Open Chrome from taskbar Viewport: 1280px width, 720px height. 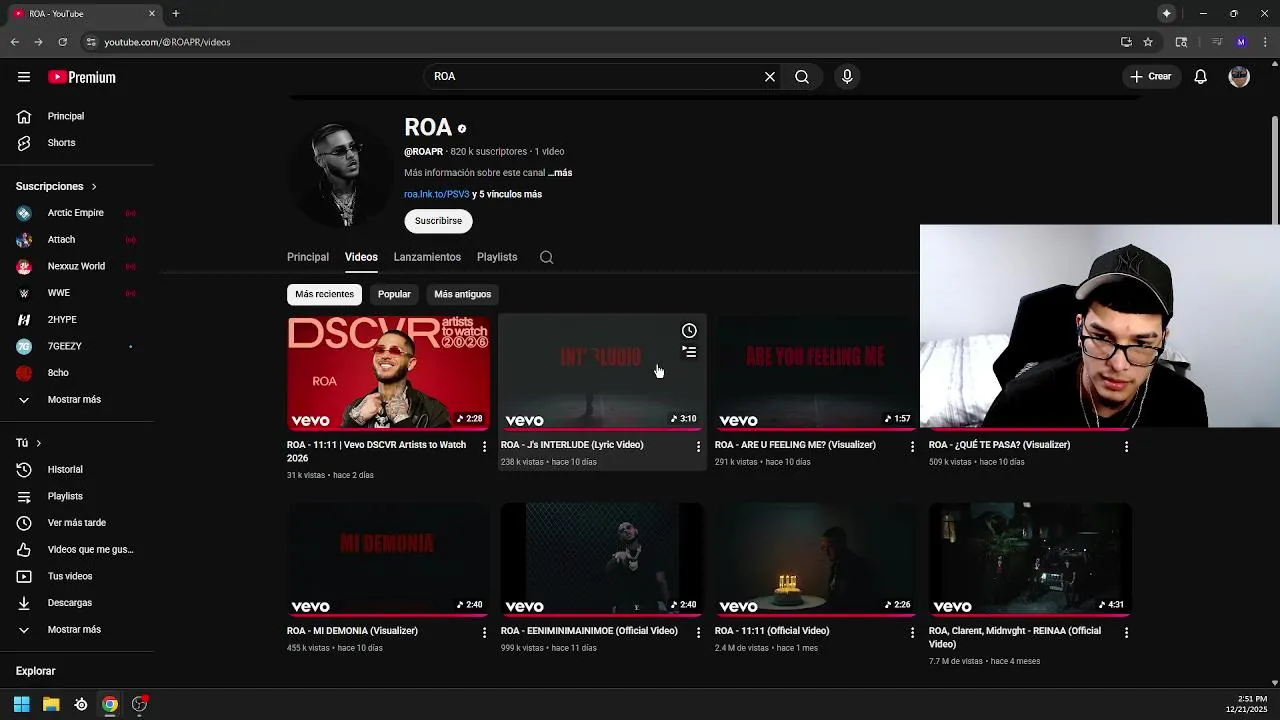(x=110, y=704)
